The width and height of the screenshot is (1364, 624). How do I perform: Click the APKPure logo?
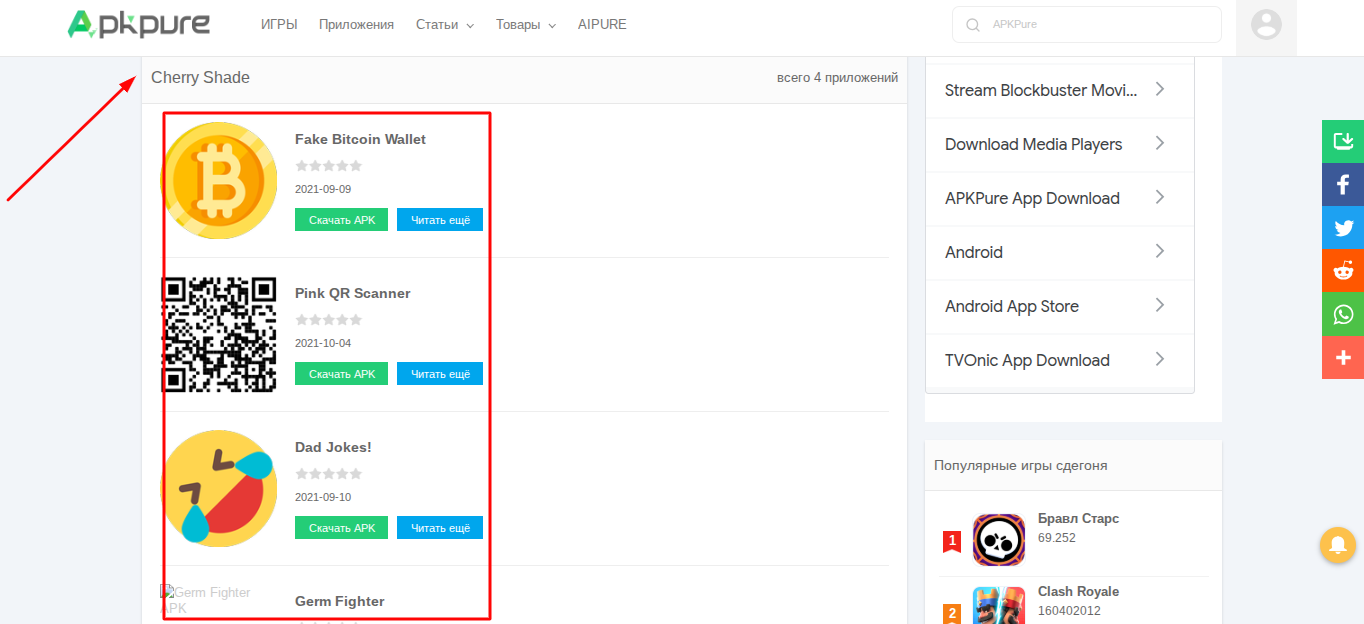click(139, 25)
